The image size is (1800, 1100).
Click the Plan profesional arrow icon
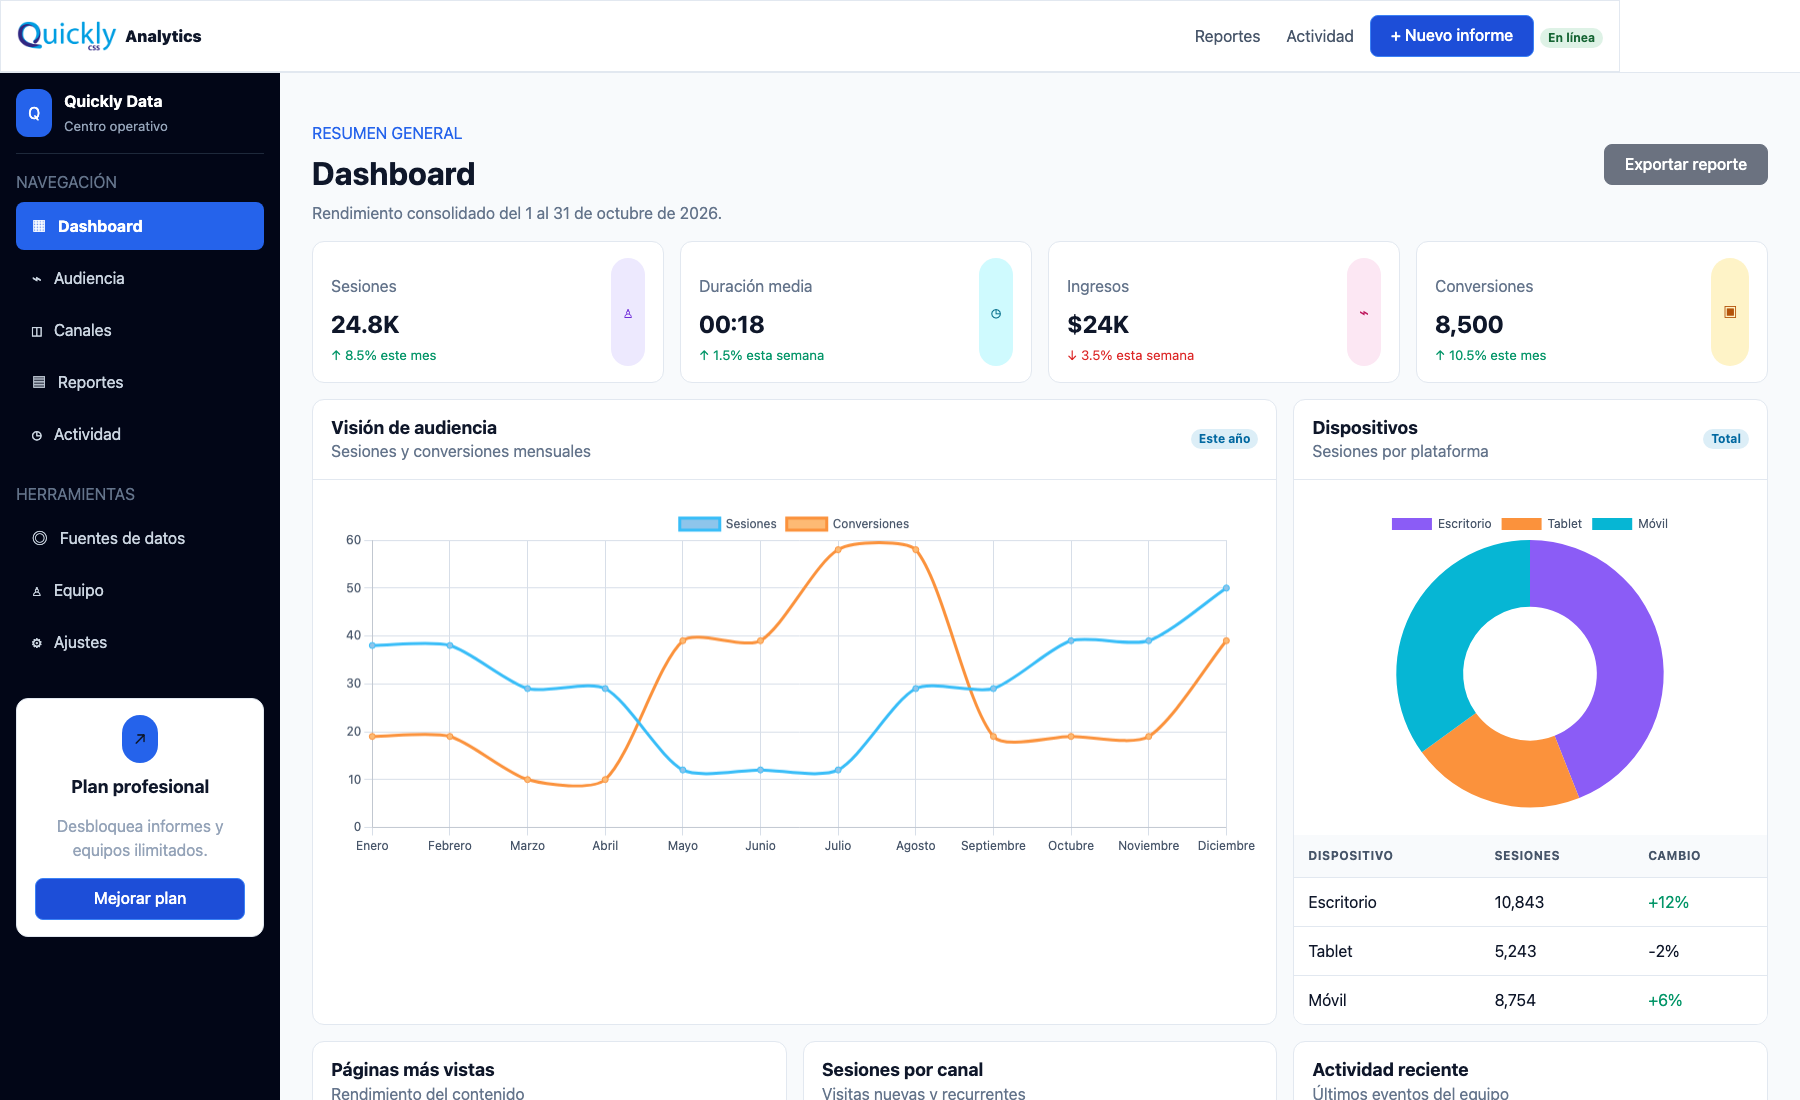tap(140, 739)
